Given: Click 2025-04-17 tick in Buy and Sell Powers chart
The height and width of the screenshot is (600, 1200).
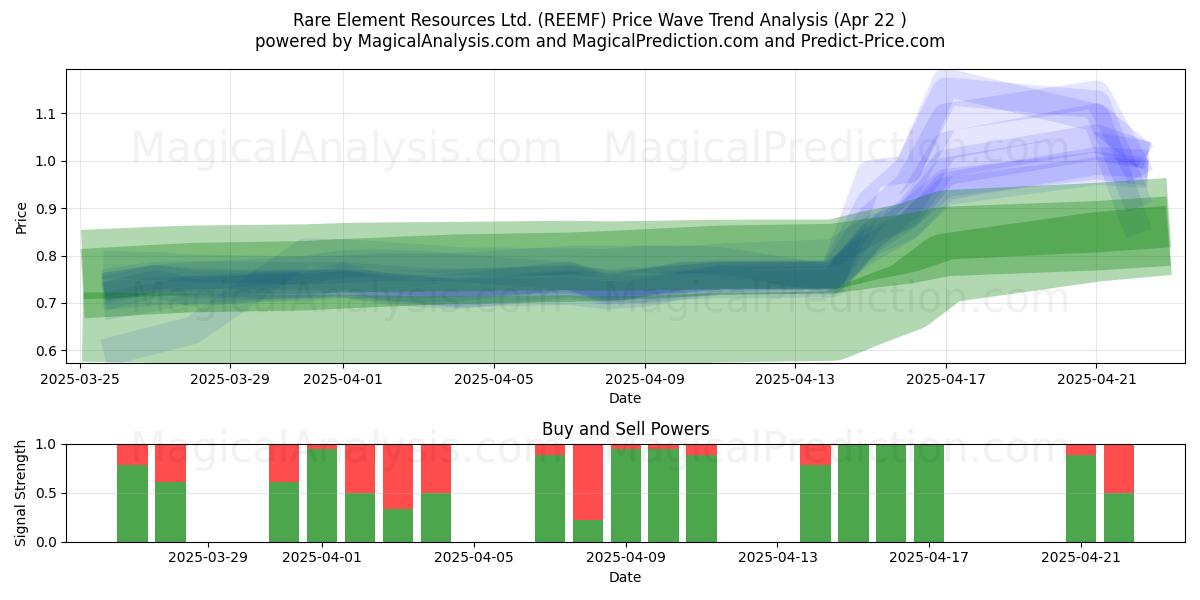Looking at the screenshot, I should tap(929, 558).
